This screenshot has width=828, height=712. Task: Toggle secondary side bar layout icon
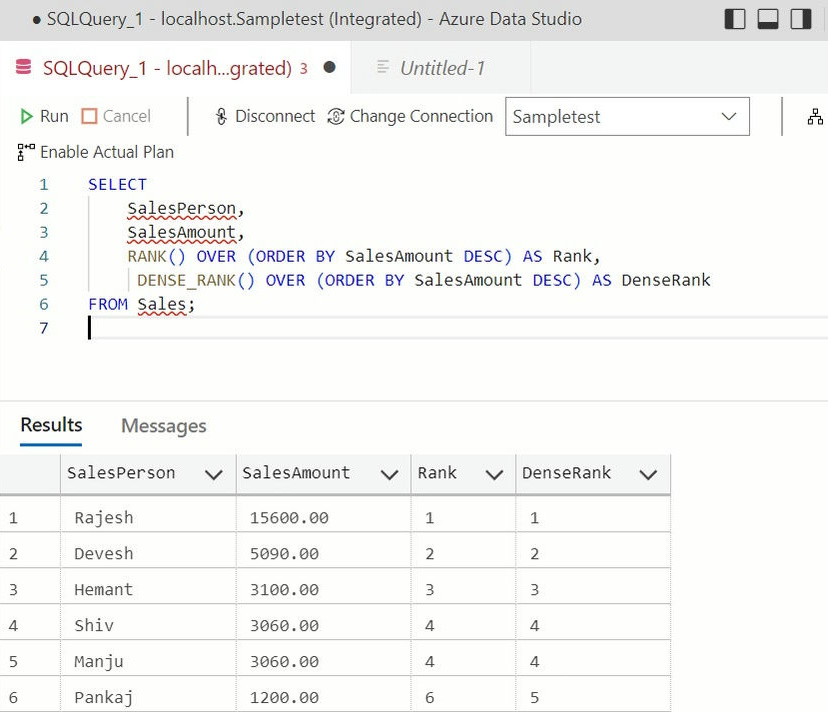tap(801, 19)
